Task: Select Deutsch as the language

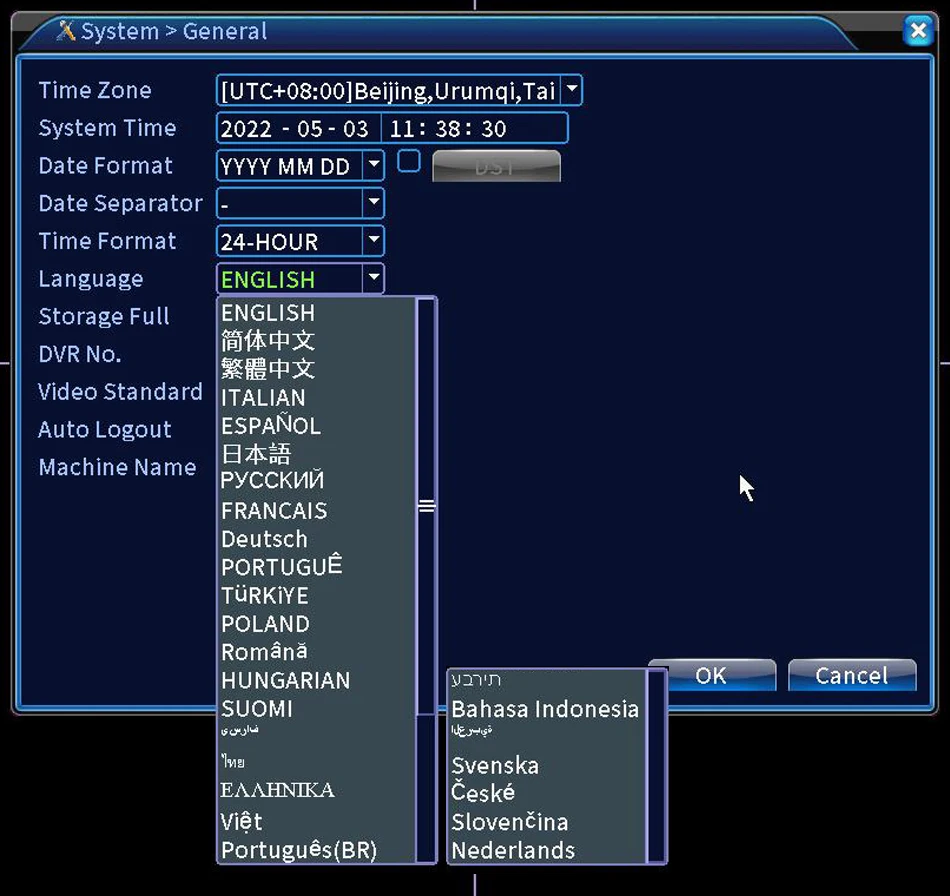Action: (x=264, y=539)
